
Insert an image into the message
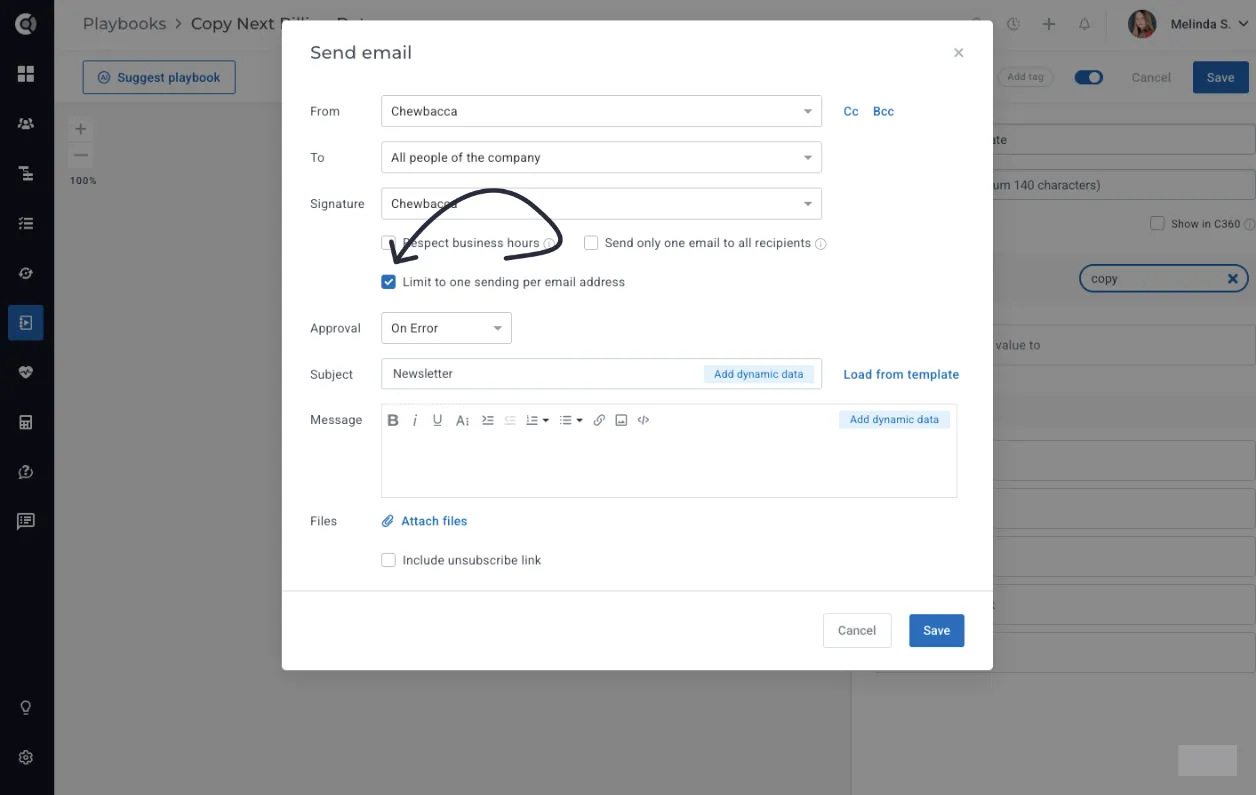tap(621, 421)
